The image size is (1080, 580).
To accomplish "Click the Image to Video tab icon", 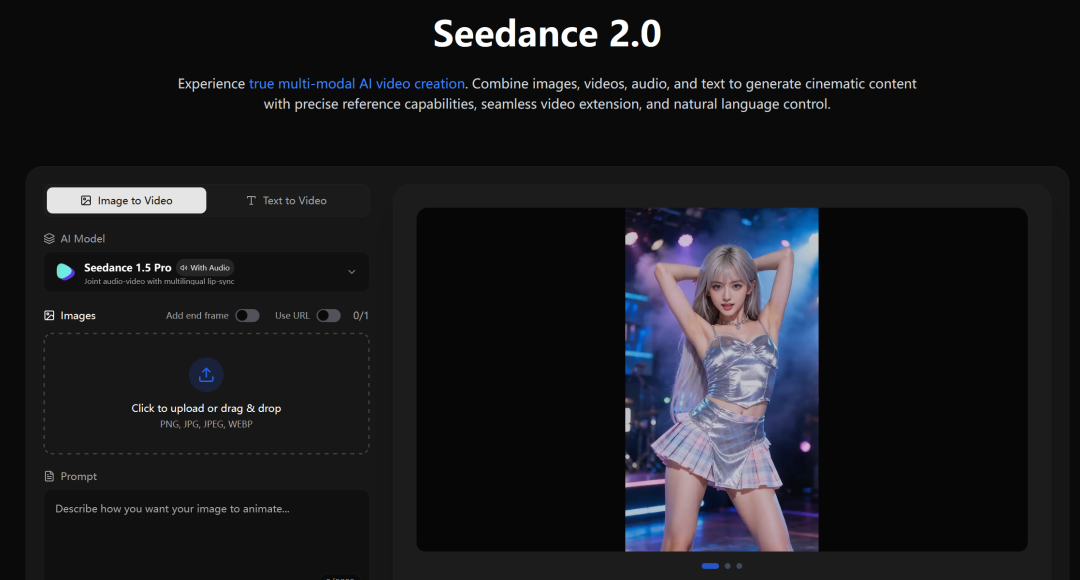I will pos(86,200).
